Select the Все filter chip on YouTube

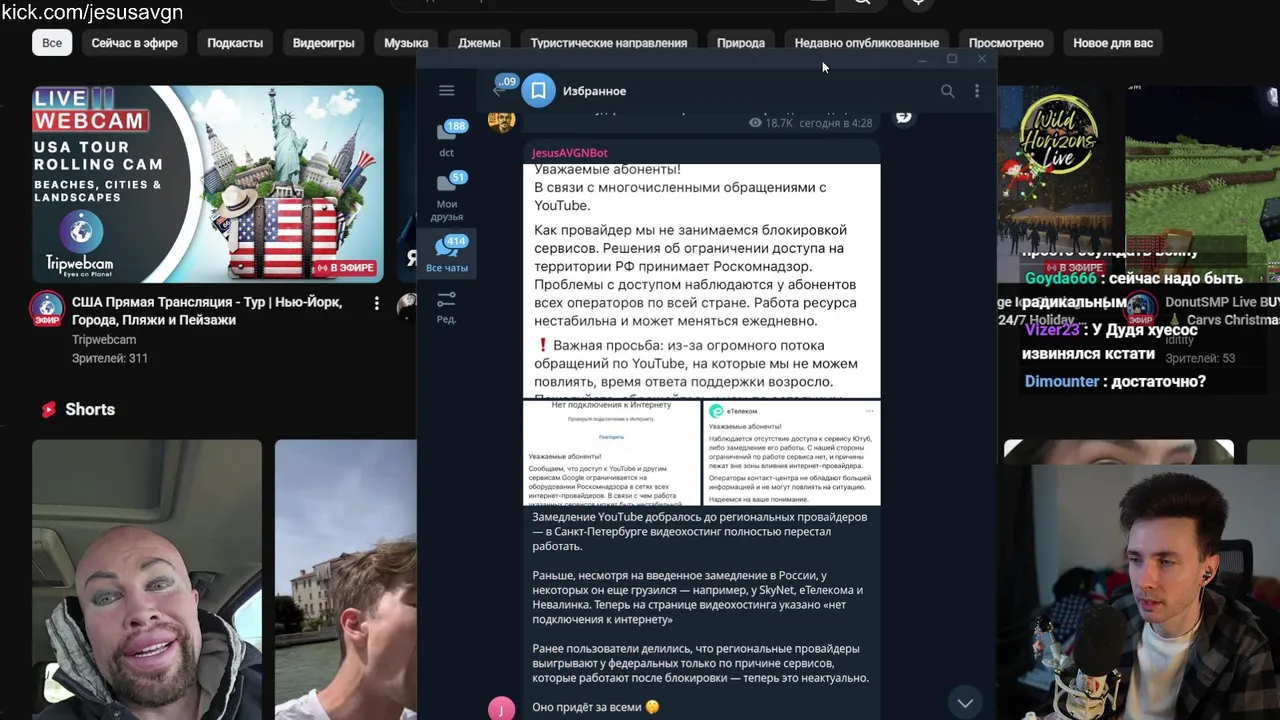(x=52, y=43)
